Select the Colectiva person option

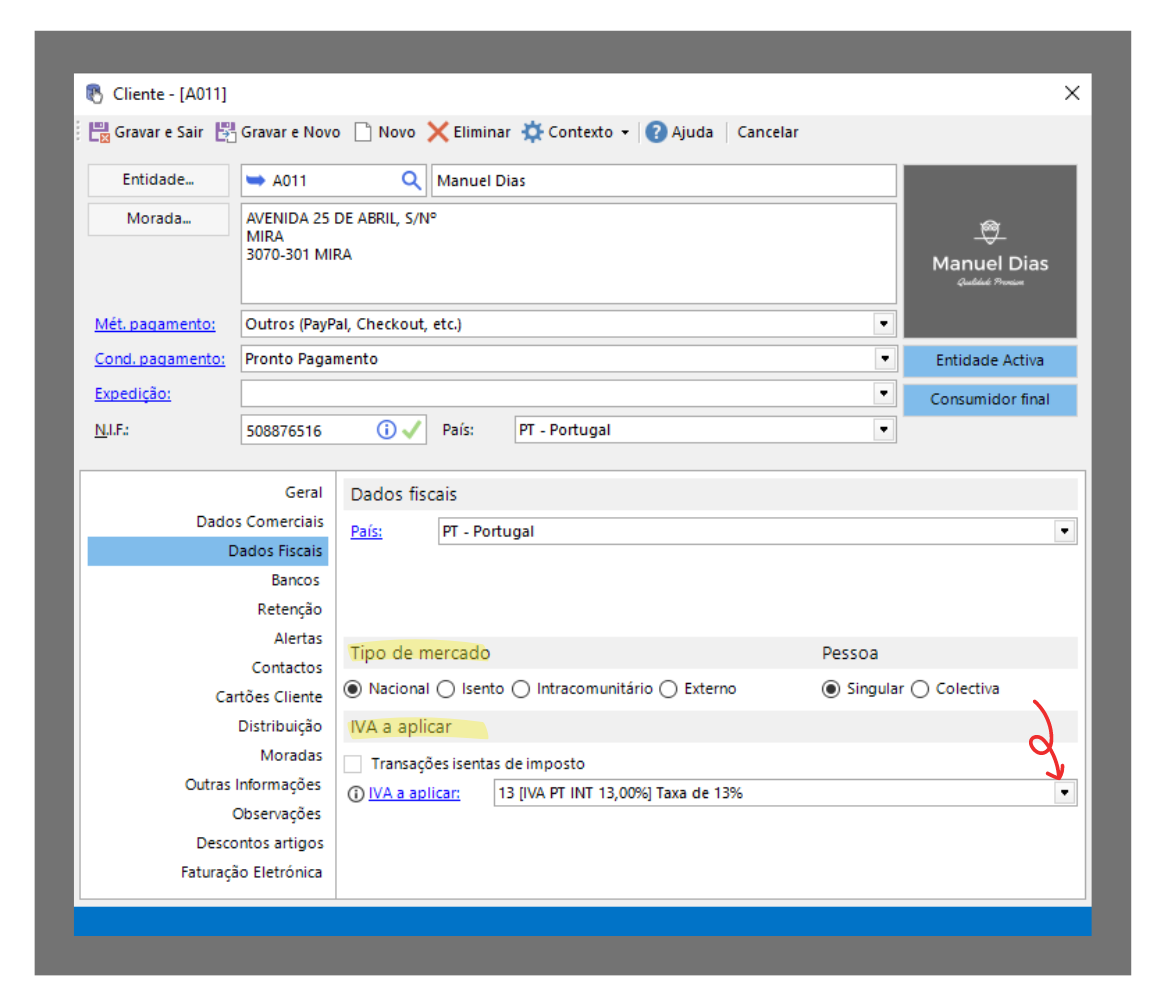[920, 689]
